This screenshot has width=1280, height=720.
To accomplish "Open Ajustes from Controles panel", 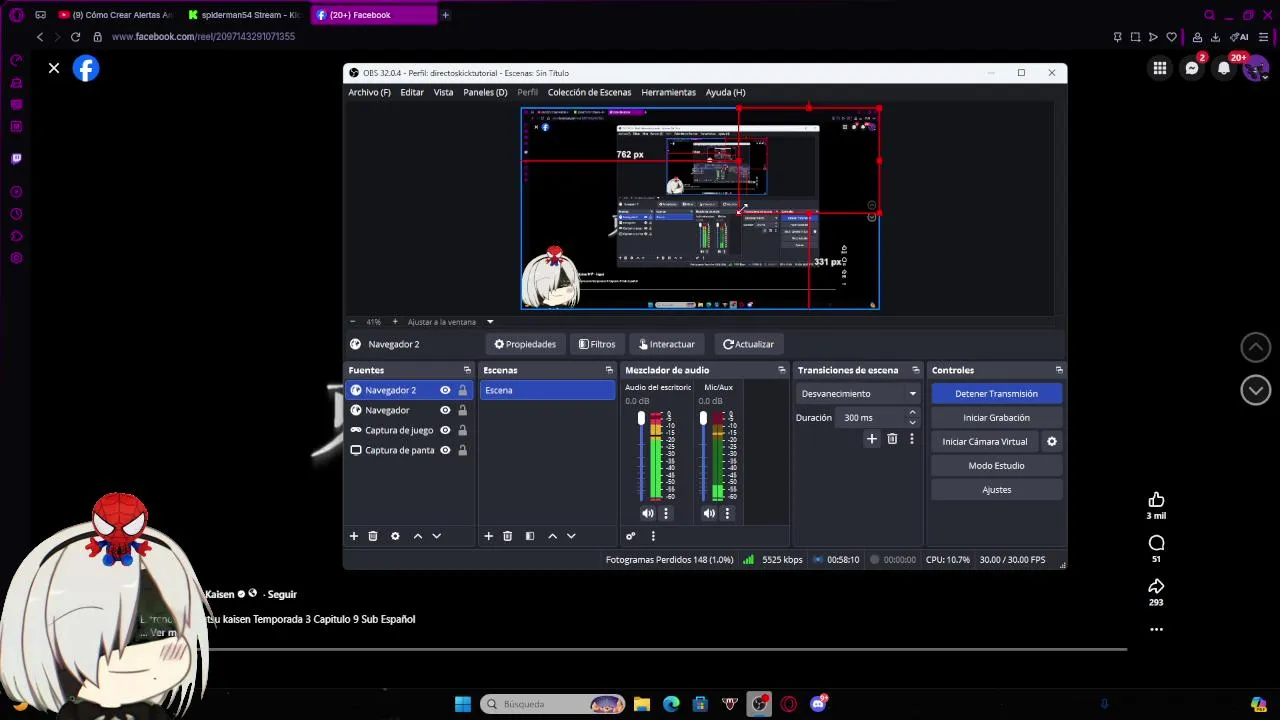I will coord(996,490).
